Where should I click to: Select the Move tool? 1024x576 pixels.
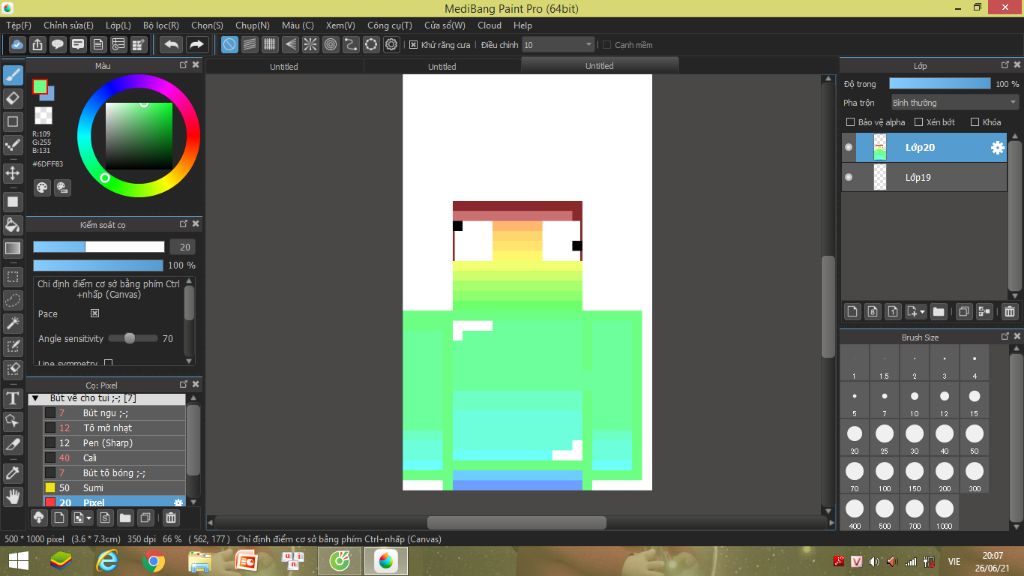pos(13,173)
